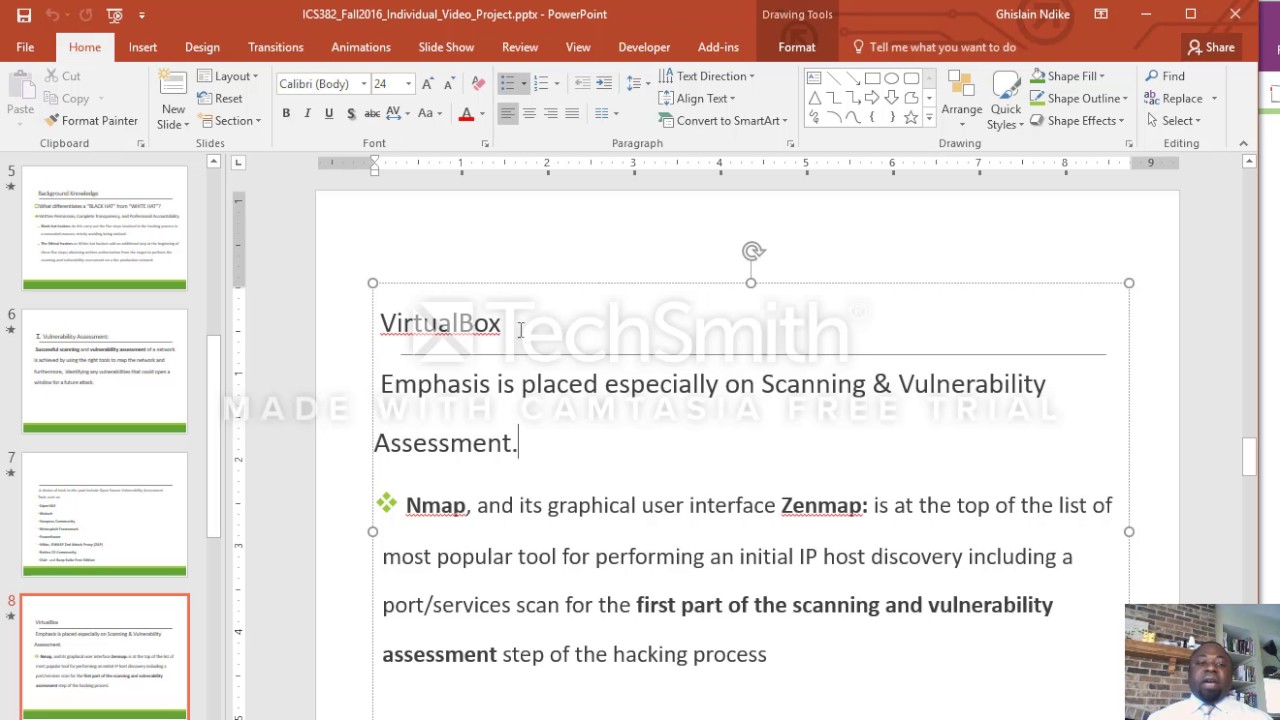Screen dimensions: 1280x720
Task: Decrease the list indent level
Action: tap(582, 84)
